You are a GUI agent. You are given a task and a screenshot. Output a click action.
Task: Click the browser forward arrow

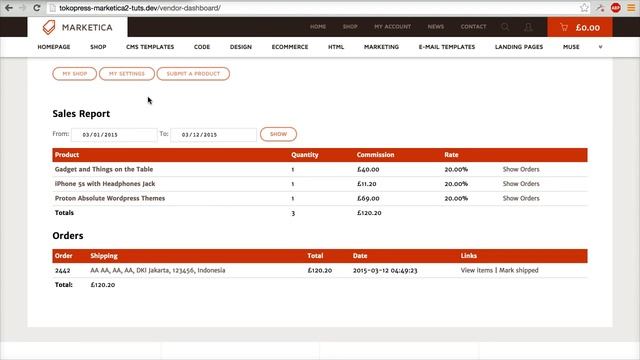point(22,8)
